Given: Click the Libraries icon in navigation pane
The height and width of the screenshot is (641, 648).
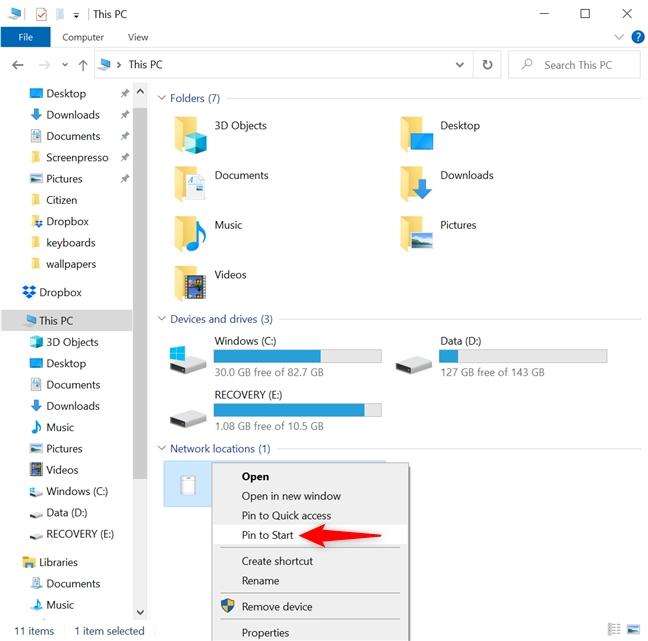Looking at the screenshot, I should 29,562.
